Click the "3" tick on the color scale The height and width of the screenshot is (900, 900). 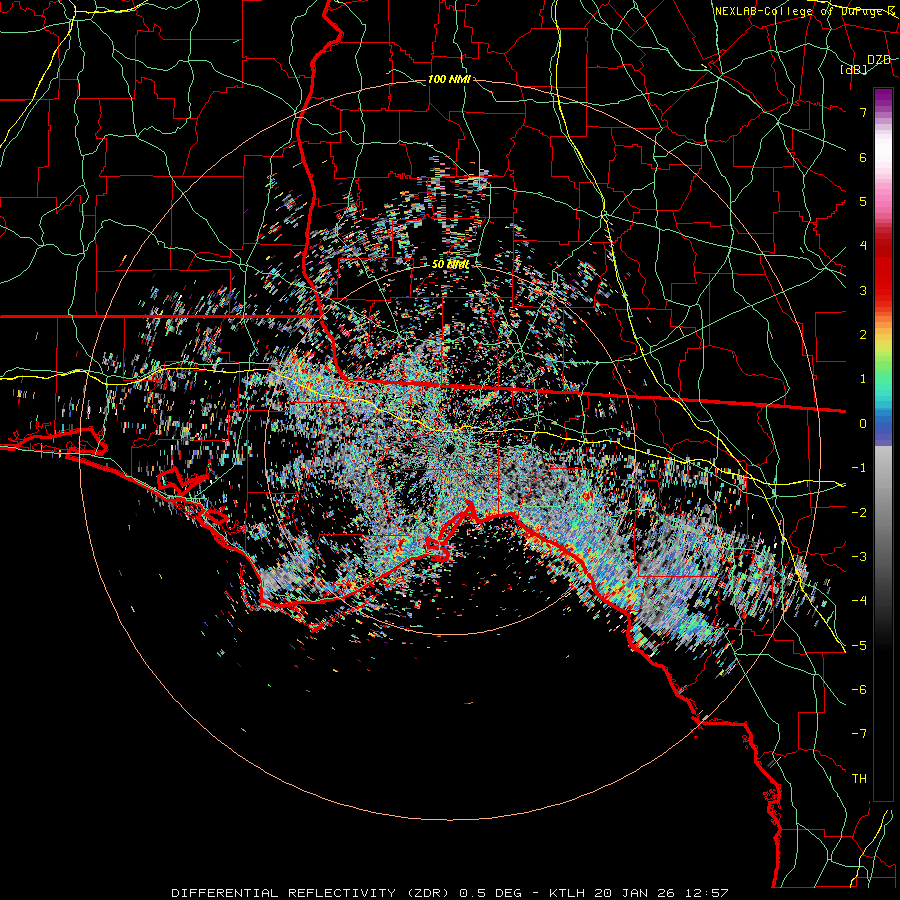[863, 290]
